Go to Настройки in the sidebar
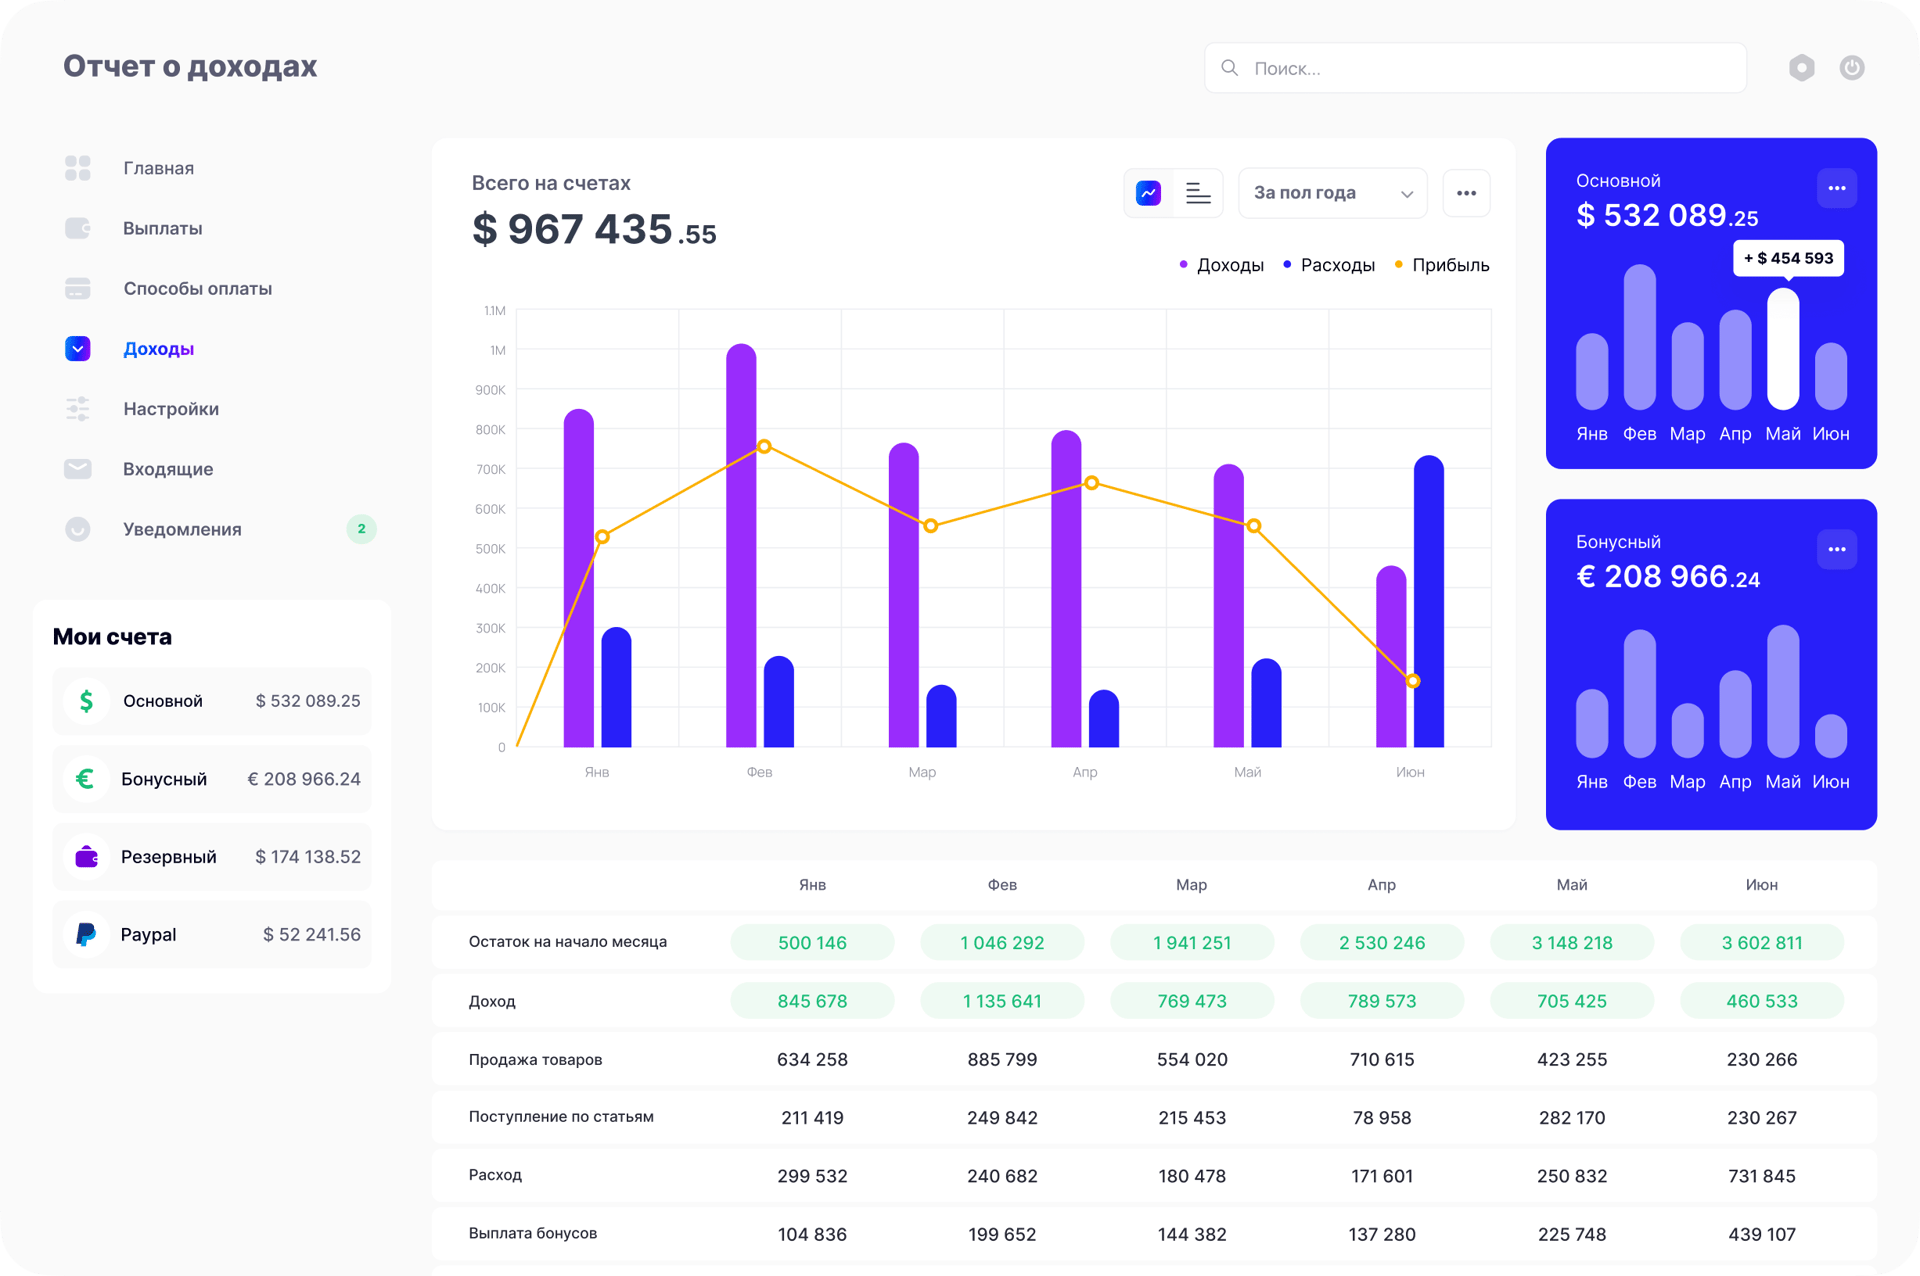Image resolution: width=1920 pixels, height=1276 pixels. 170,409
